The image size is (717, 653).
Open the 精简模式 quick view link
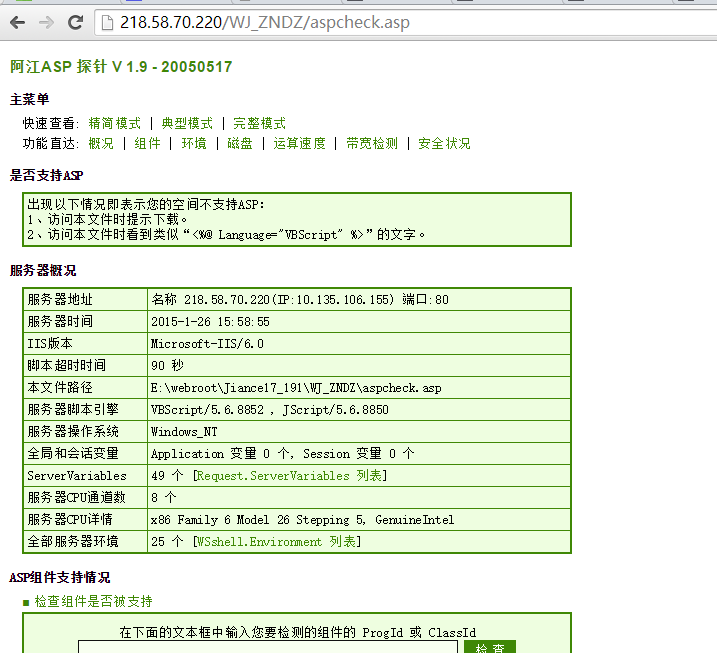pos(114,123)
